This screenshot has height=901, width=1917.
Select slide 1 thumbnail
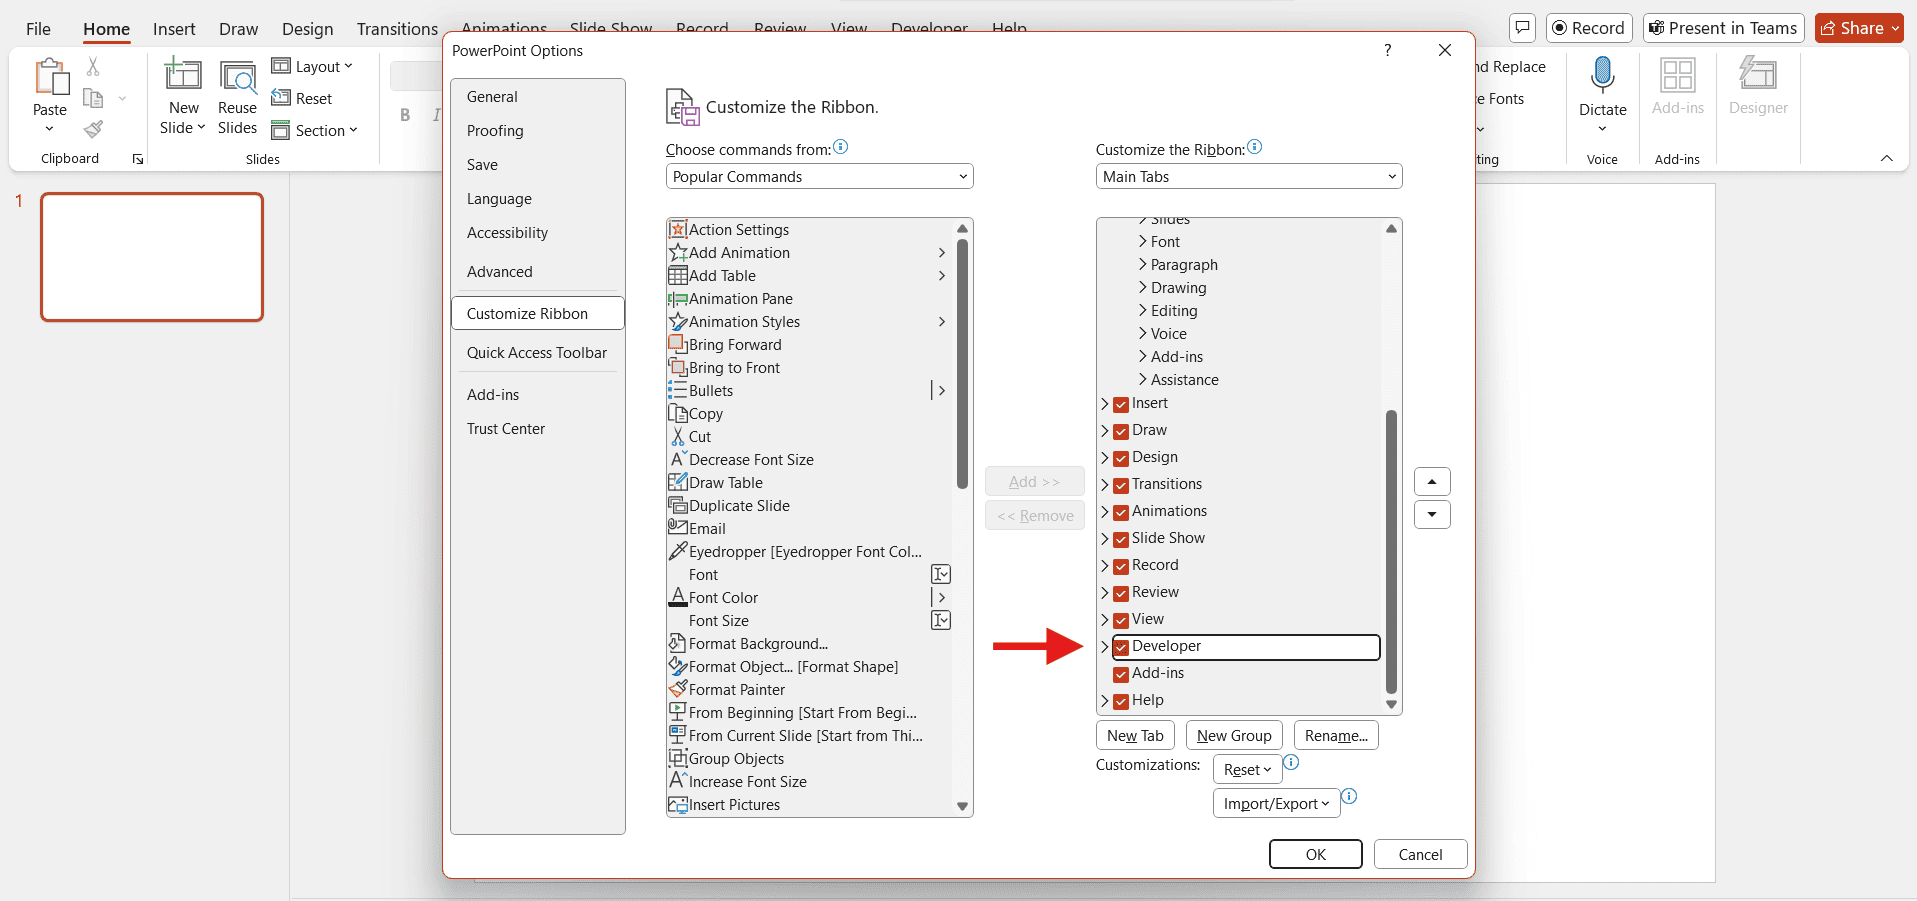[x=152, y=257]
